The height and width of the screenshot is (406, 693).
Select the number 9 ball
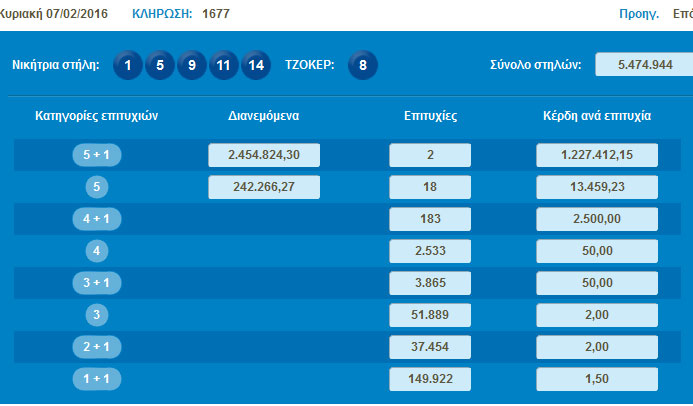[191, 66]
